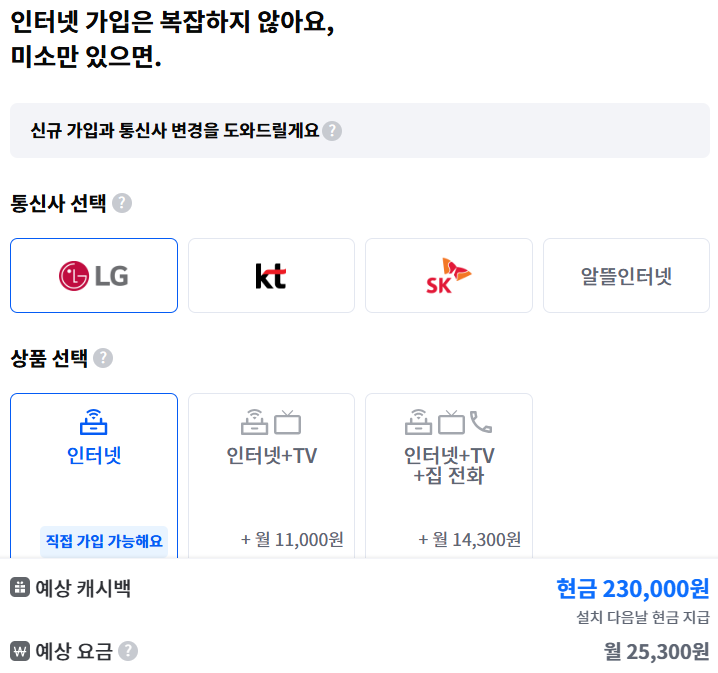Viewport: 718px width, 673px height.
Task: Click the 직접 가입 가능해요 badge
Action: [104, 541]
